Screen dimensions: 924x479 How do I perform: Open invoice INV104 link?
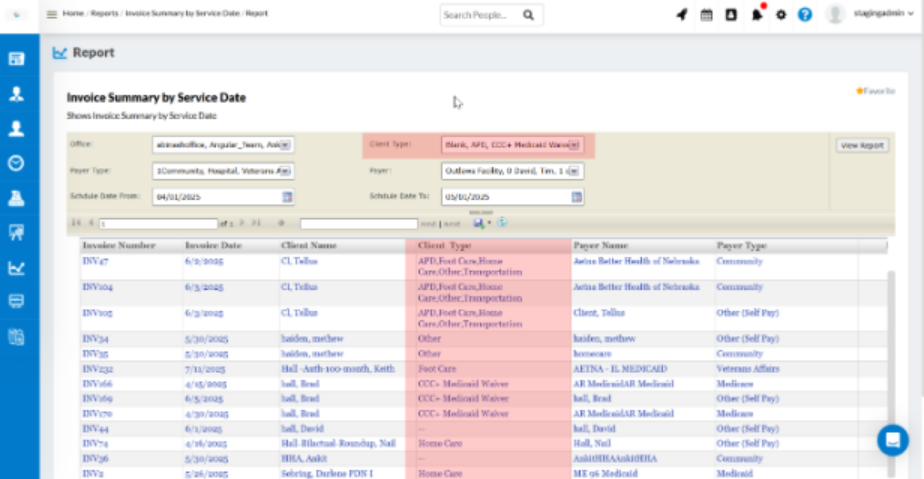(97, 287)
